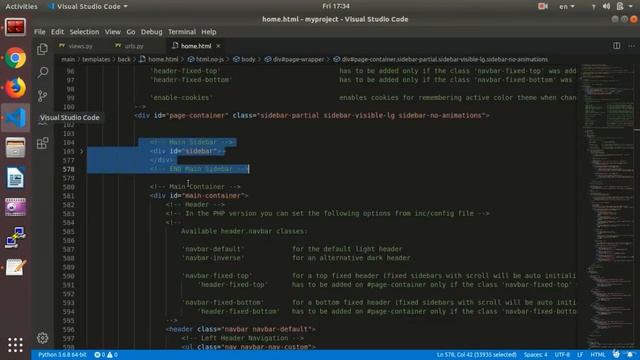The width and height of the screenshot is (640, 360).
Task: Open the Go menu
Action: coord(131,32)
